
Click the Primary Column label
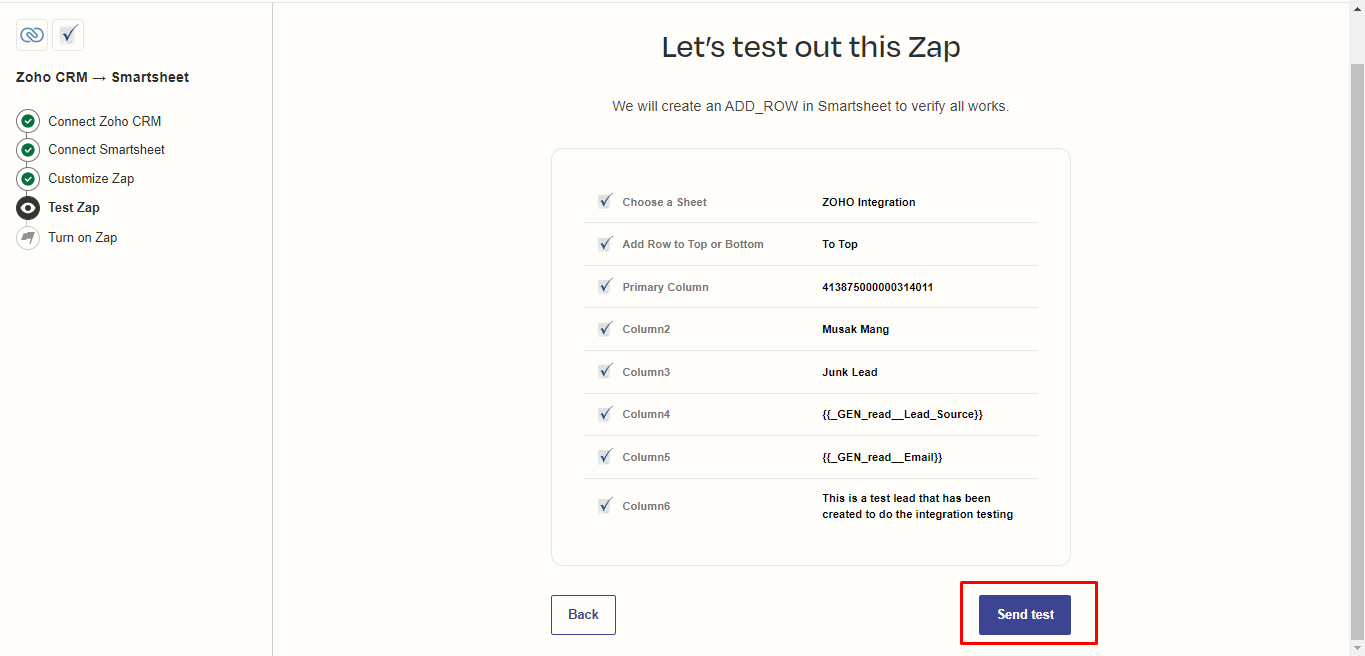click(665, 287)
